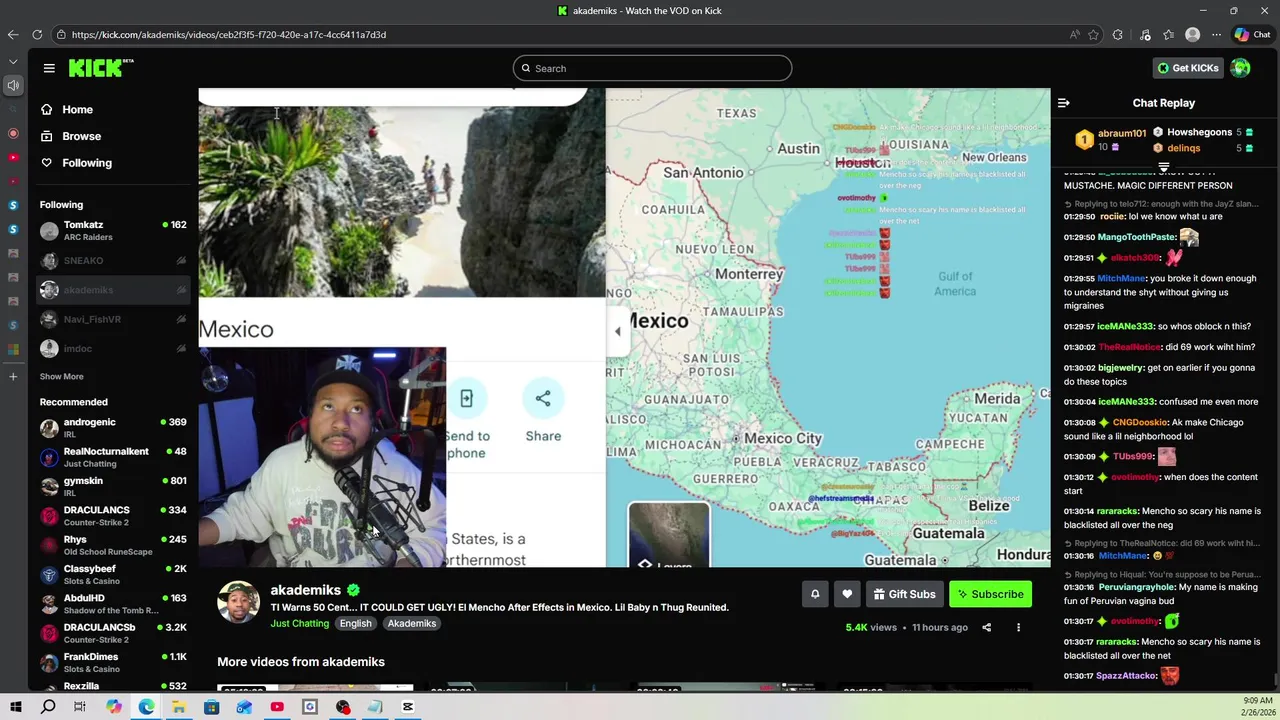Open the YouTube tab in vertical tabs
Viewport: 1280px width, 720px height.
pos(13,157)
